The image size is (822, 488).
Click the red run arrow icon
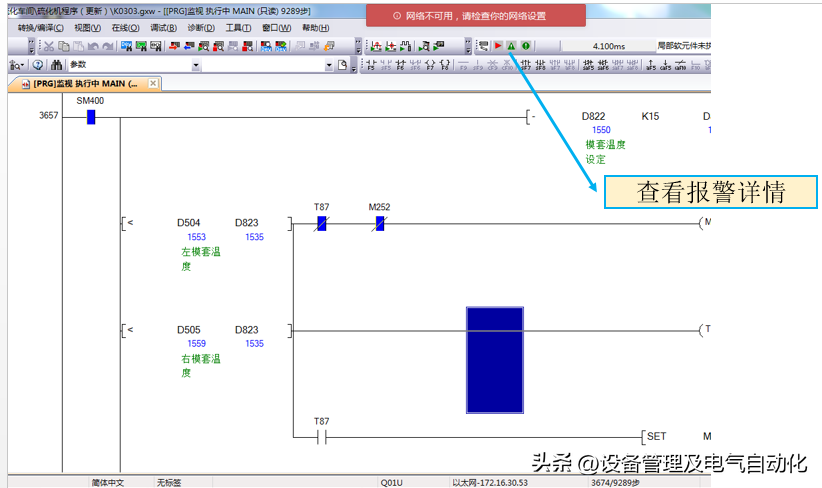click(498, 46)
